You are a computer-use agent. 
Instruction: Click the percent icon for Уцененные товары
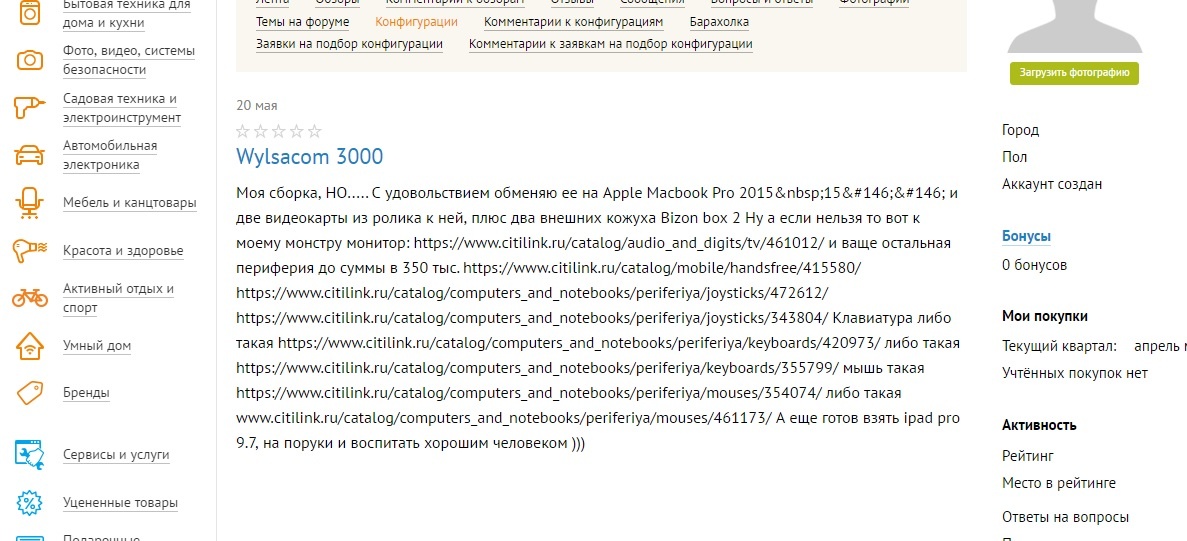point(30,502)
